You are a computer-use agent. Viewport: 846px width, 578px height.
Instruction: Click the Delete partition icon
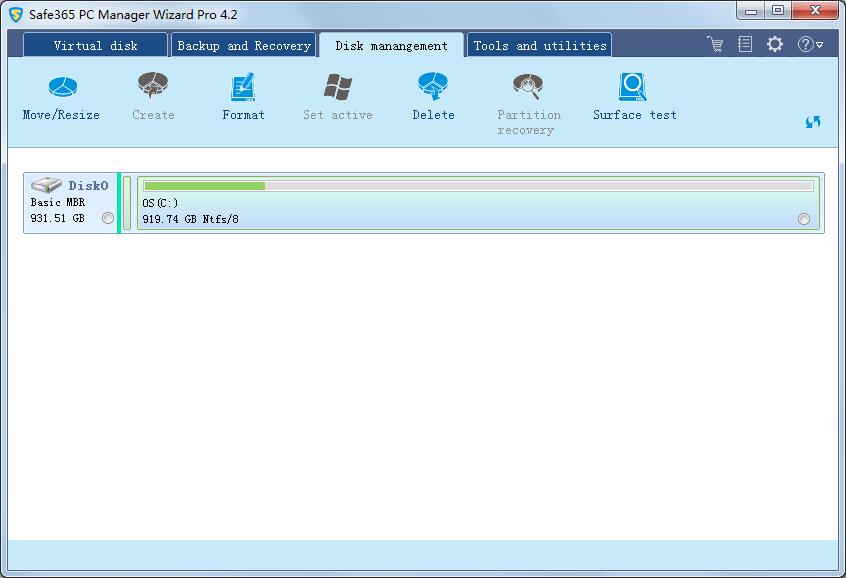point(433,89)
